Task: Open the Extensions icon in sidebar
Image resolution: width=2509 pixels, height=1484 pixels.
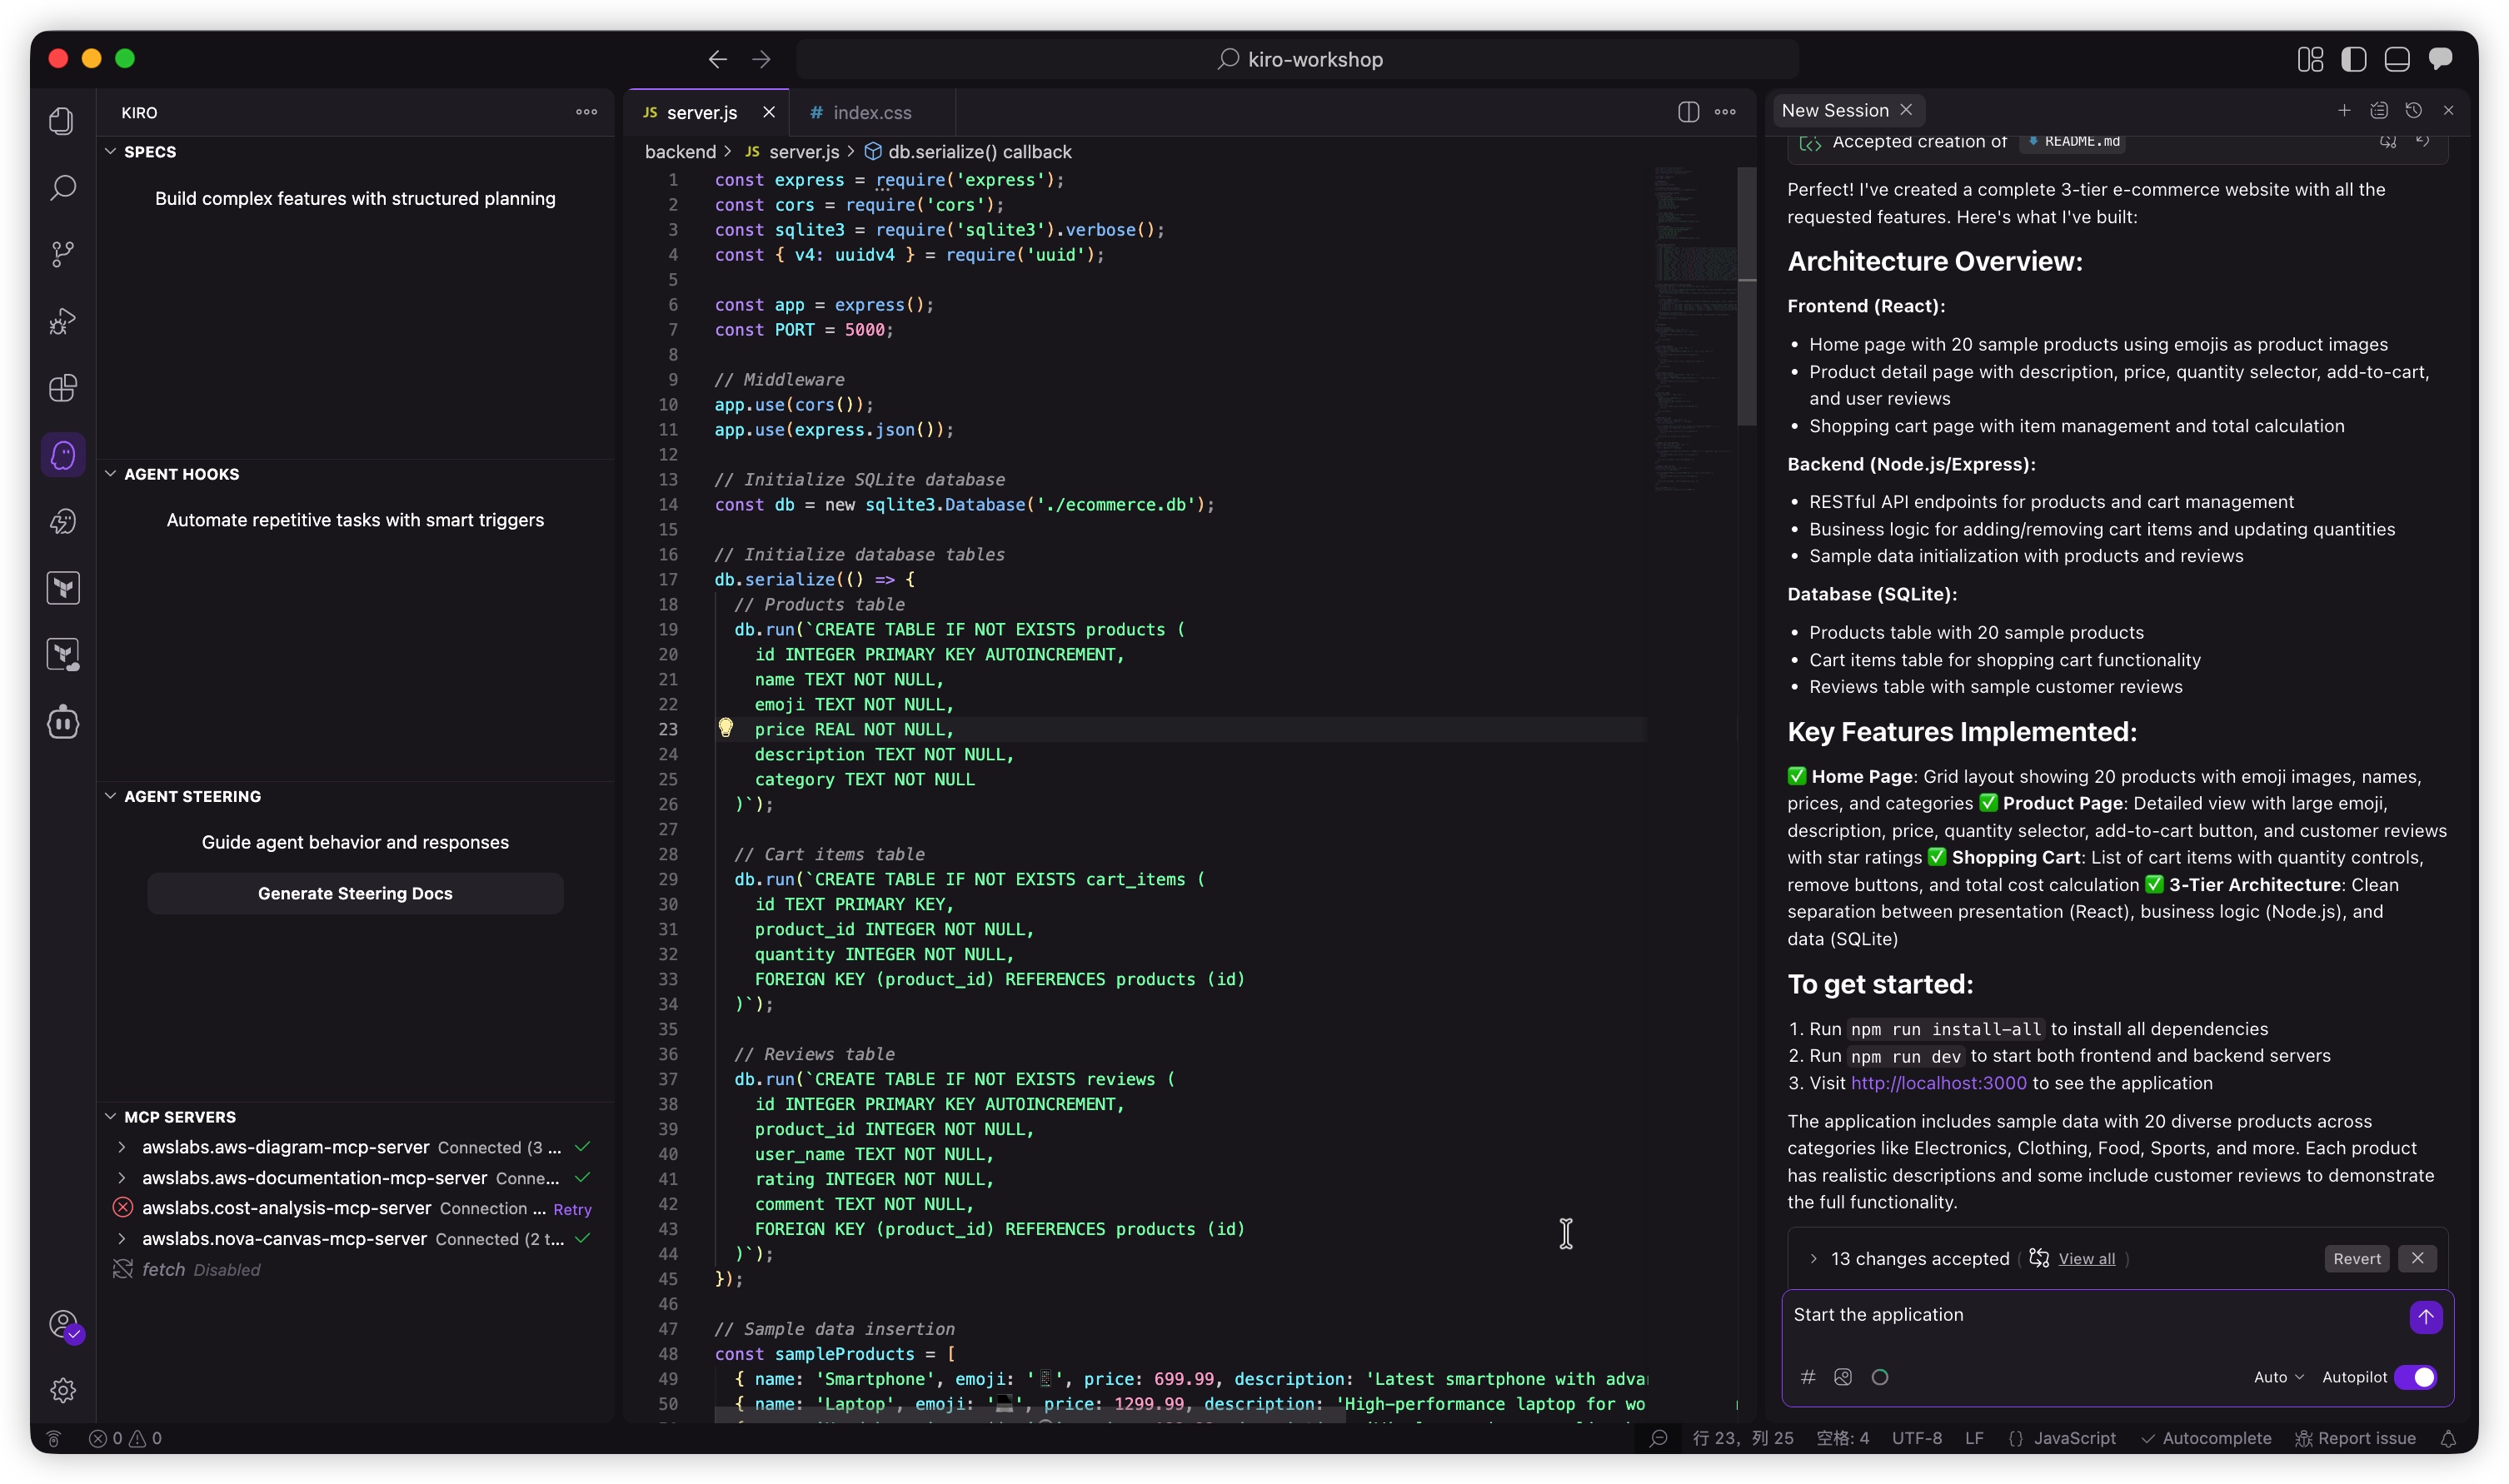Action: coord(63,388)
